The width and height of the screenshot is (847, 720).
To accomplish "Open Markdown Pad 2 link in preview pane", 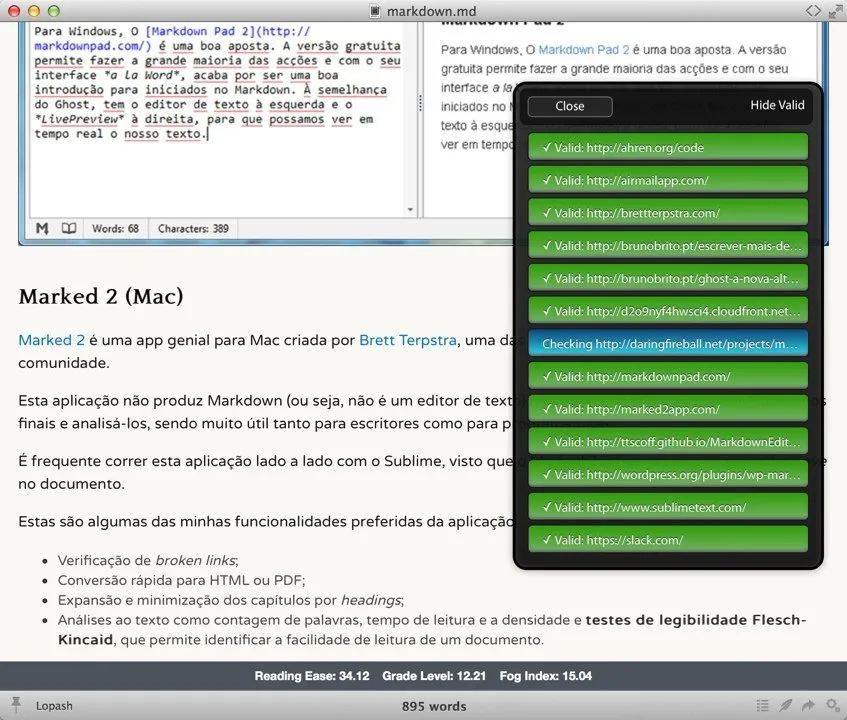I will point(583,50).
